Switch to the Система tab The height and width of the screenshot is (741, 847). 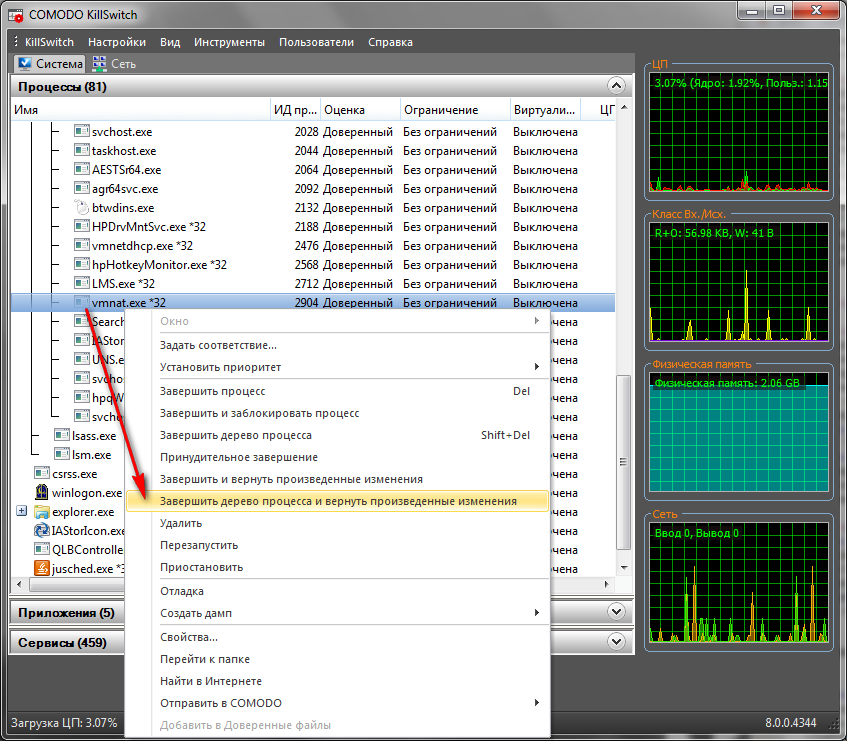pos(49,64)
